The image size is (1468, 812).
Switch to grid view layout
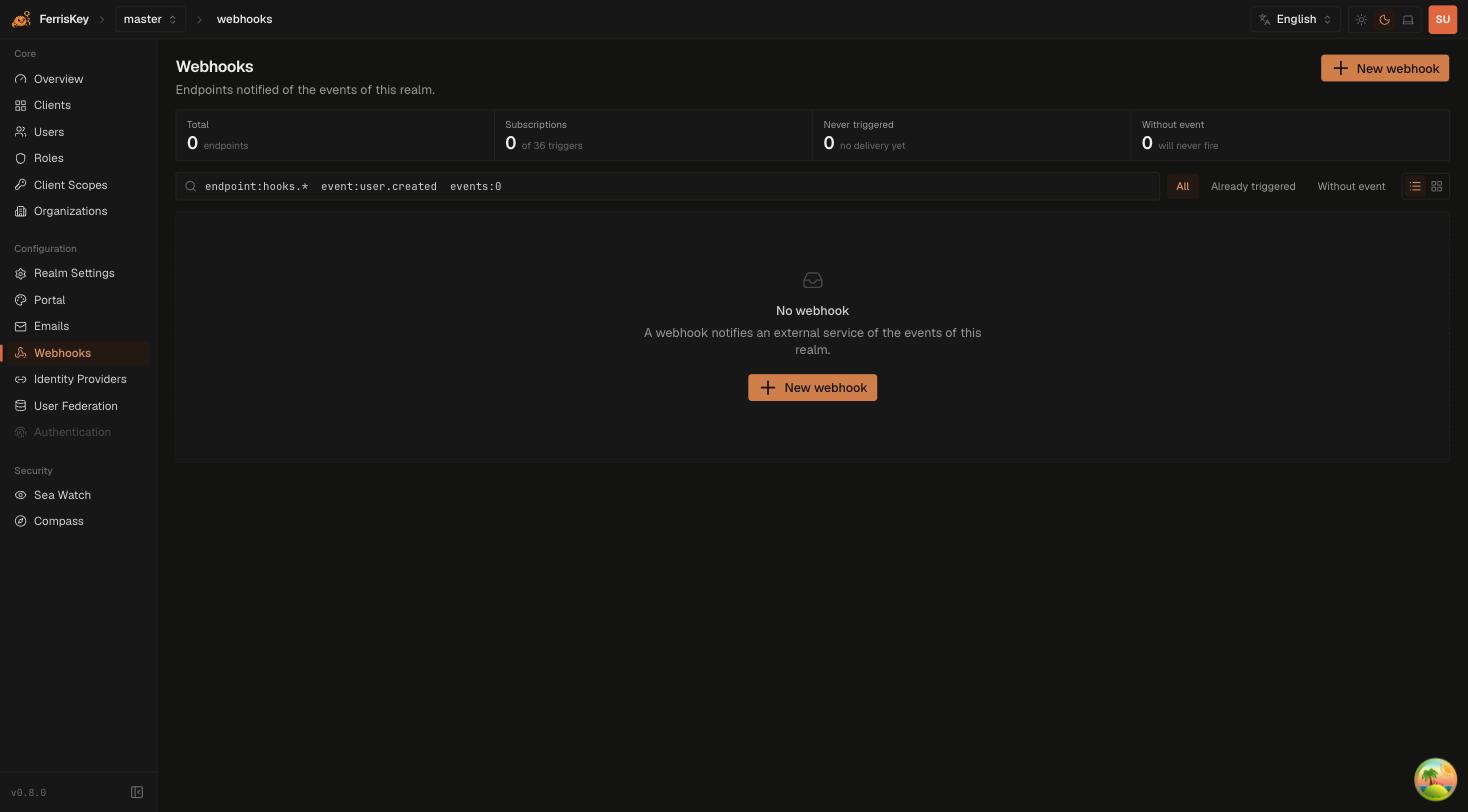click(1437, 186)
